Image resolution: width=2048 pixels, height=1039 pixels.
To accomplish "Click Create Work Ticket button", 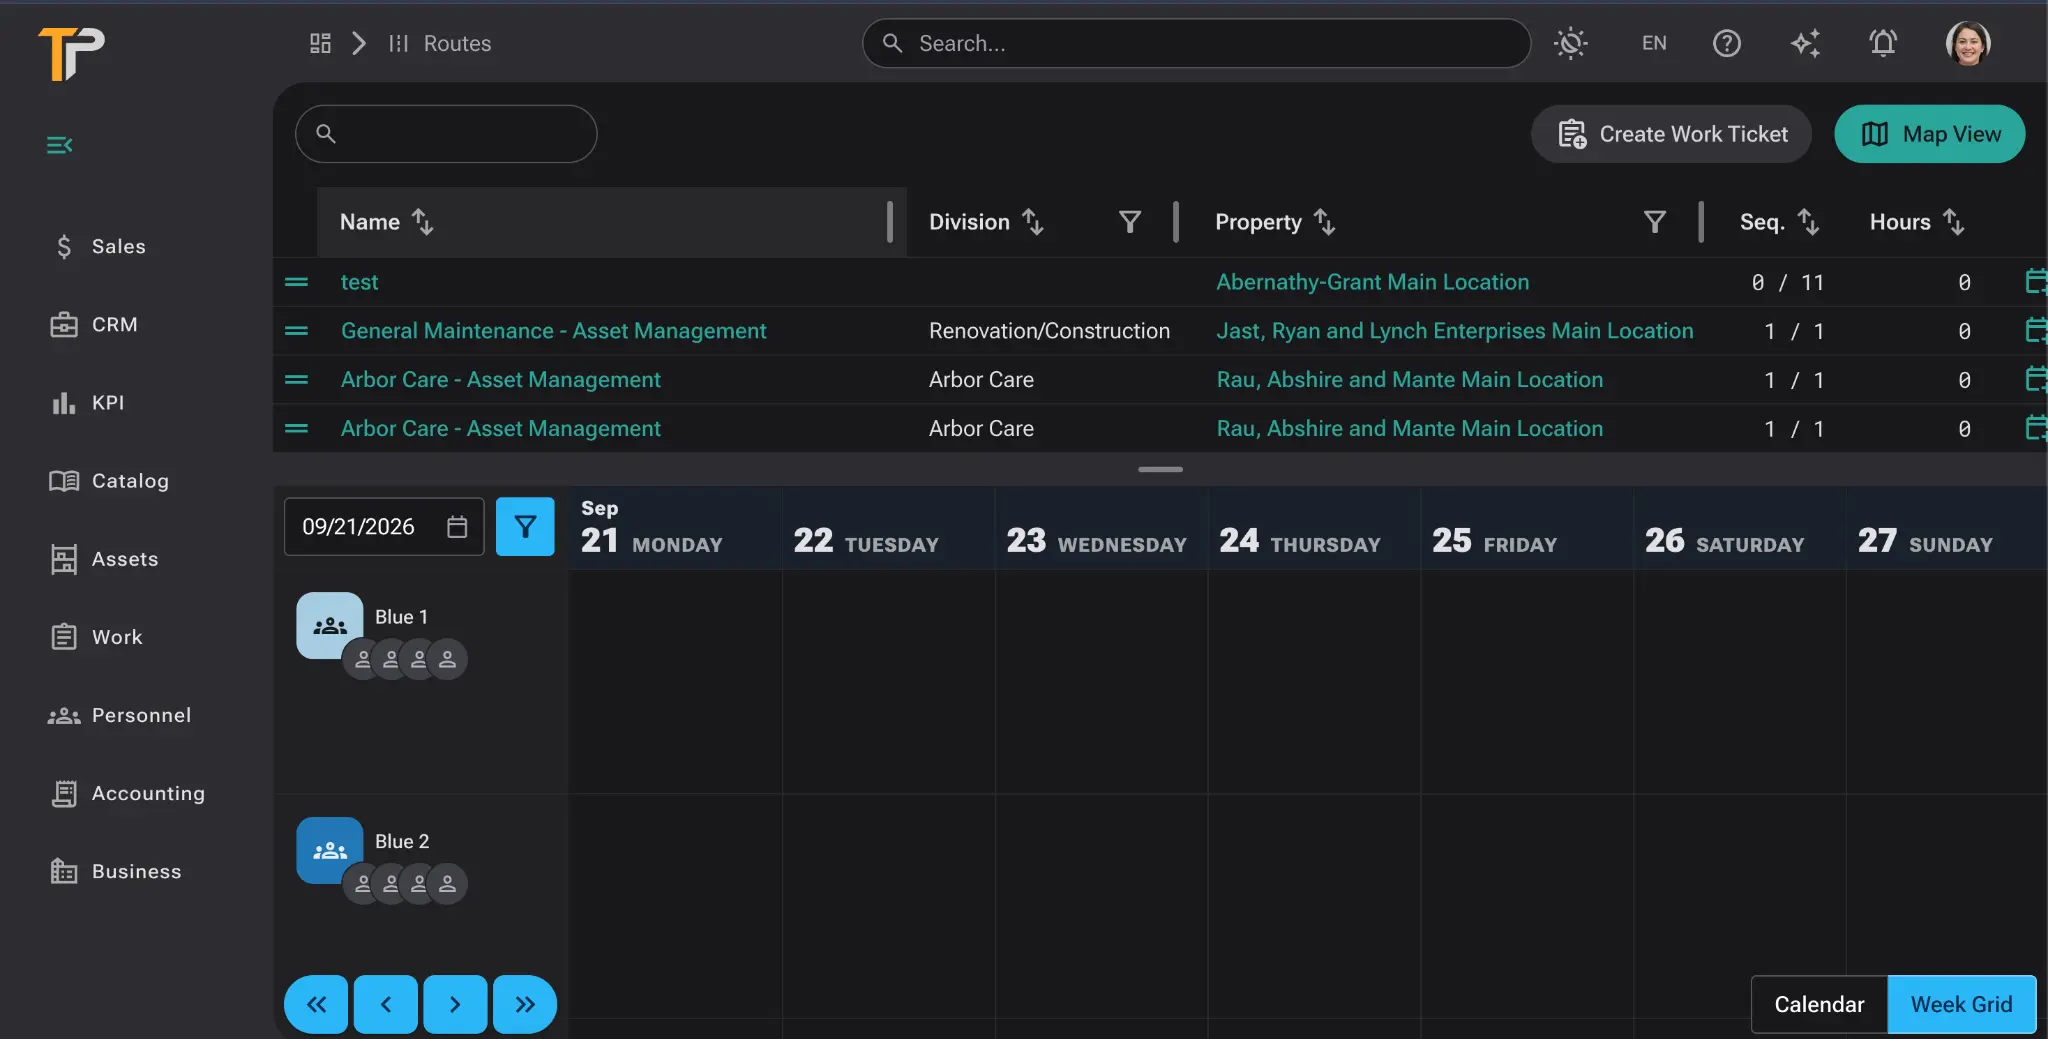I will click(1672, 134).
